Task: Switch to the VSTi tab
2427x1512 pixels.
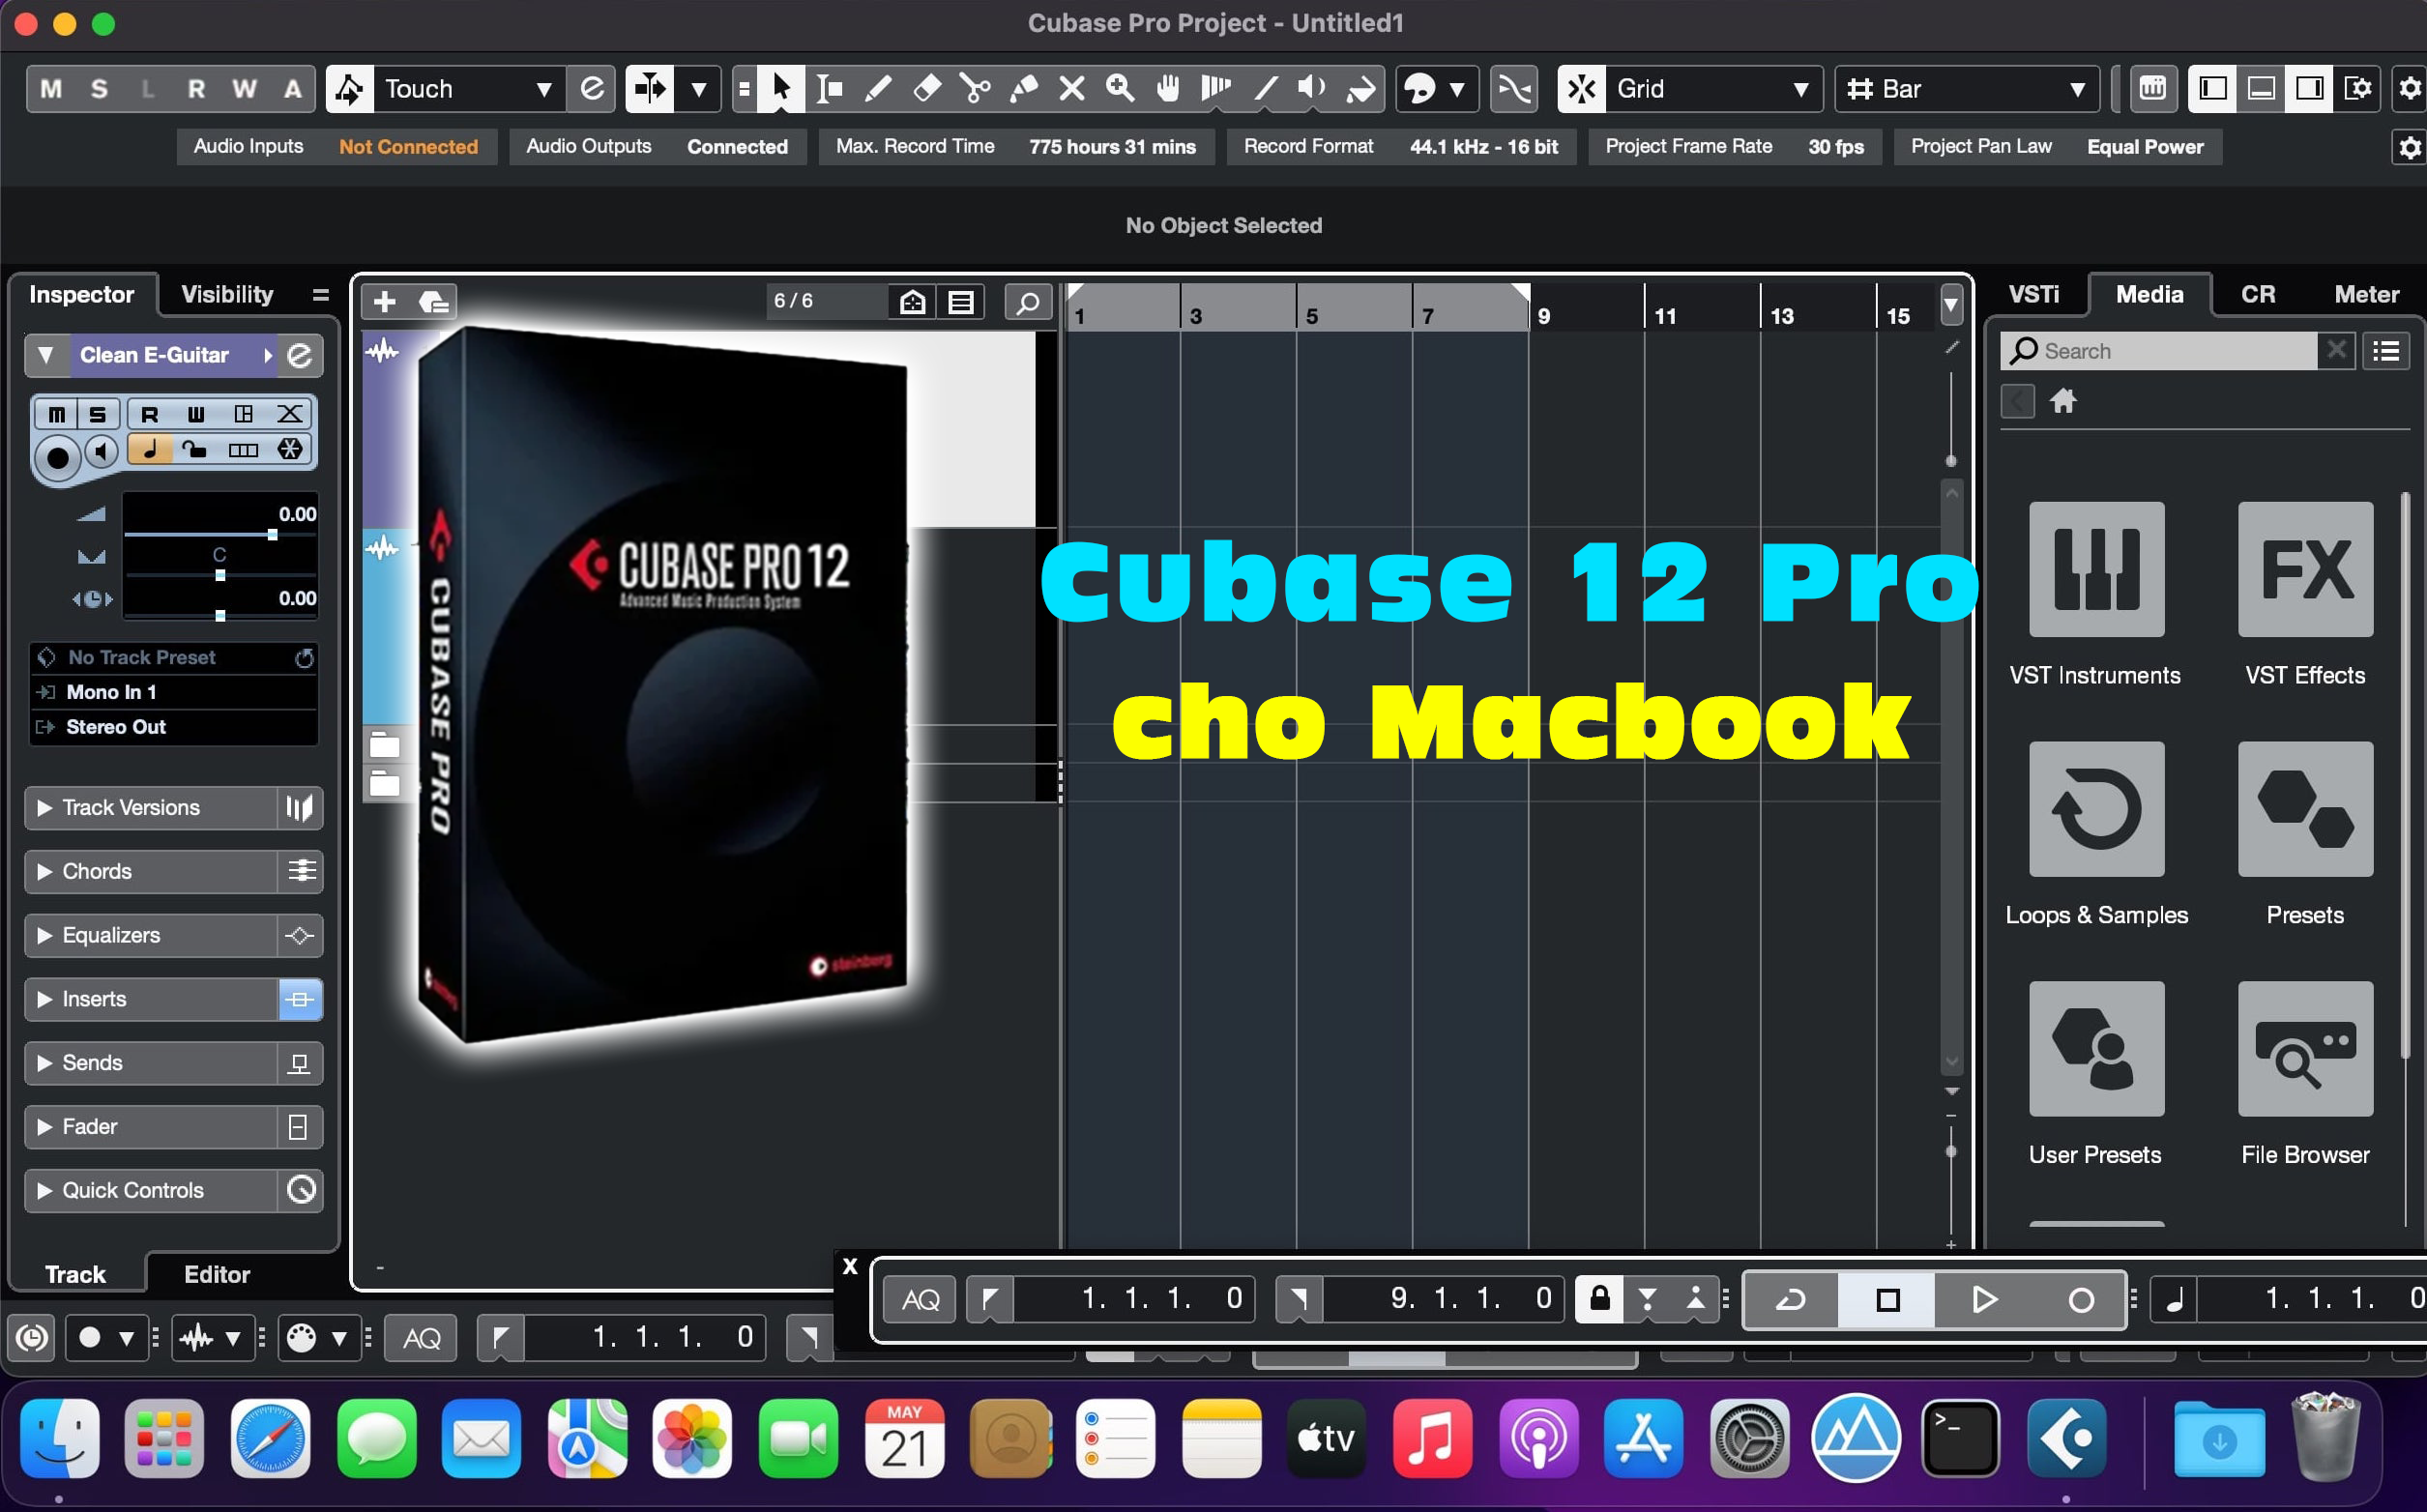Action: click(2034, 294)
